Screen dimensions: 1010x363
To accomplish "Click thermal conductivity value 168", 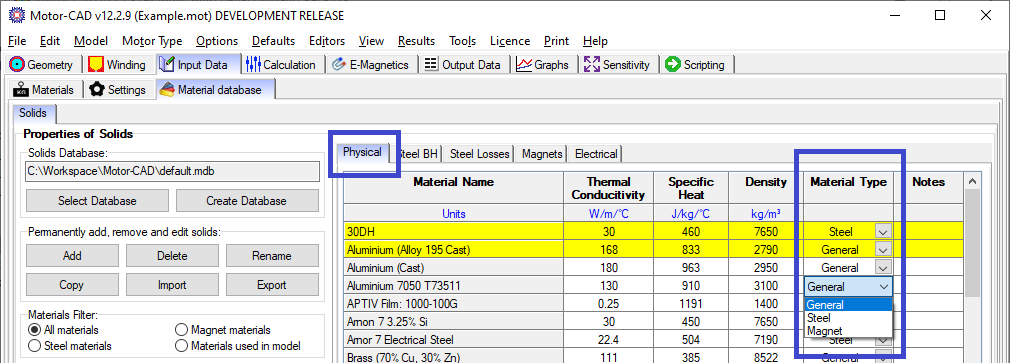I will 608,249.
